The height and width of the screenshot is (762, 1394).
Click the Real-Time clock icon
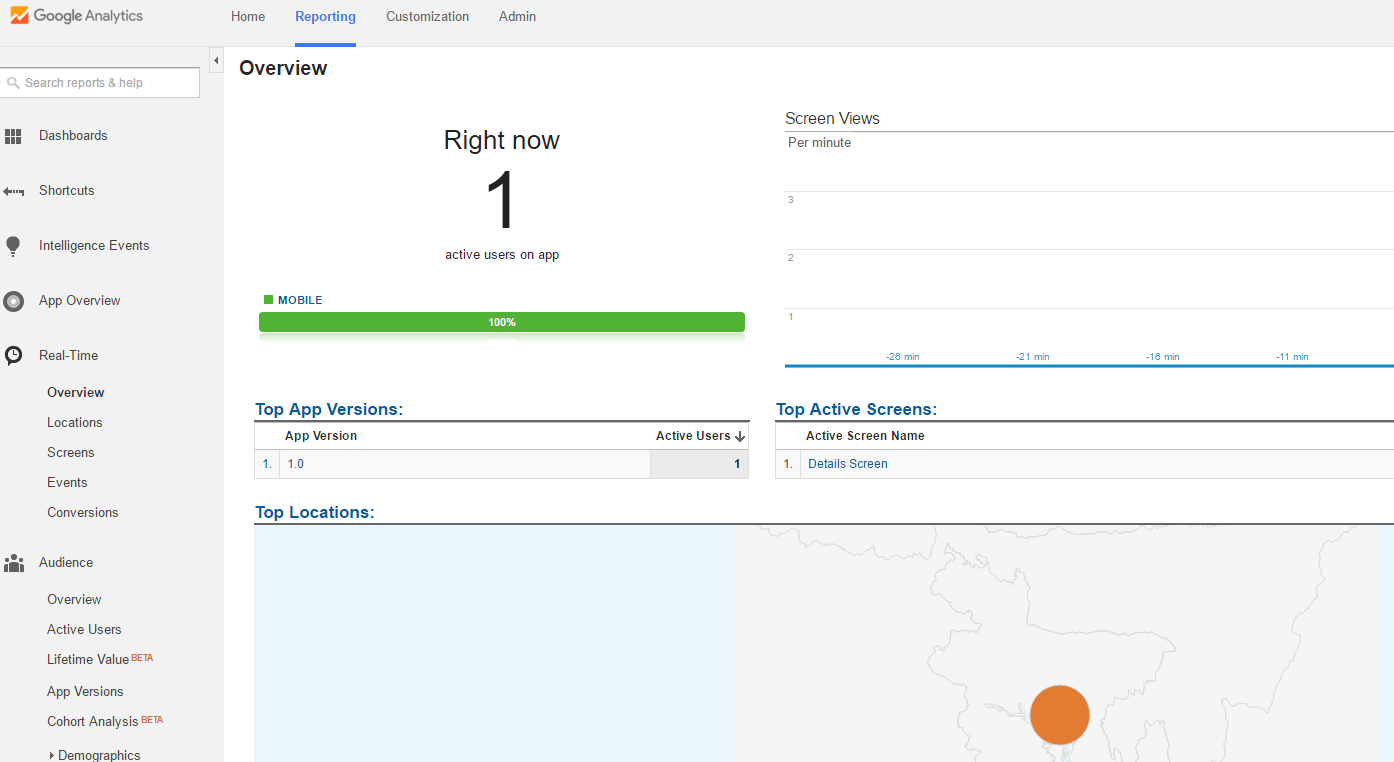(13, 356)
